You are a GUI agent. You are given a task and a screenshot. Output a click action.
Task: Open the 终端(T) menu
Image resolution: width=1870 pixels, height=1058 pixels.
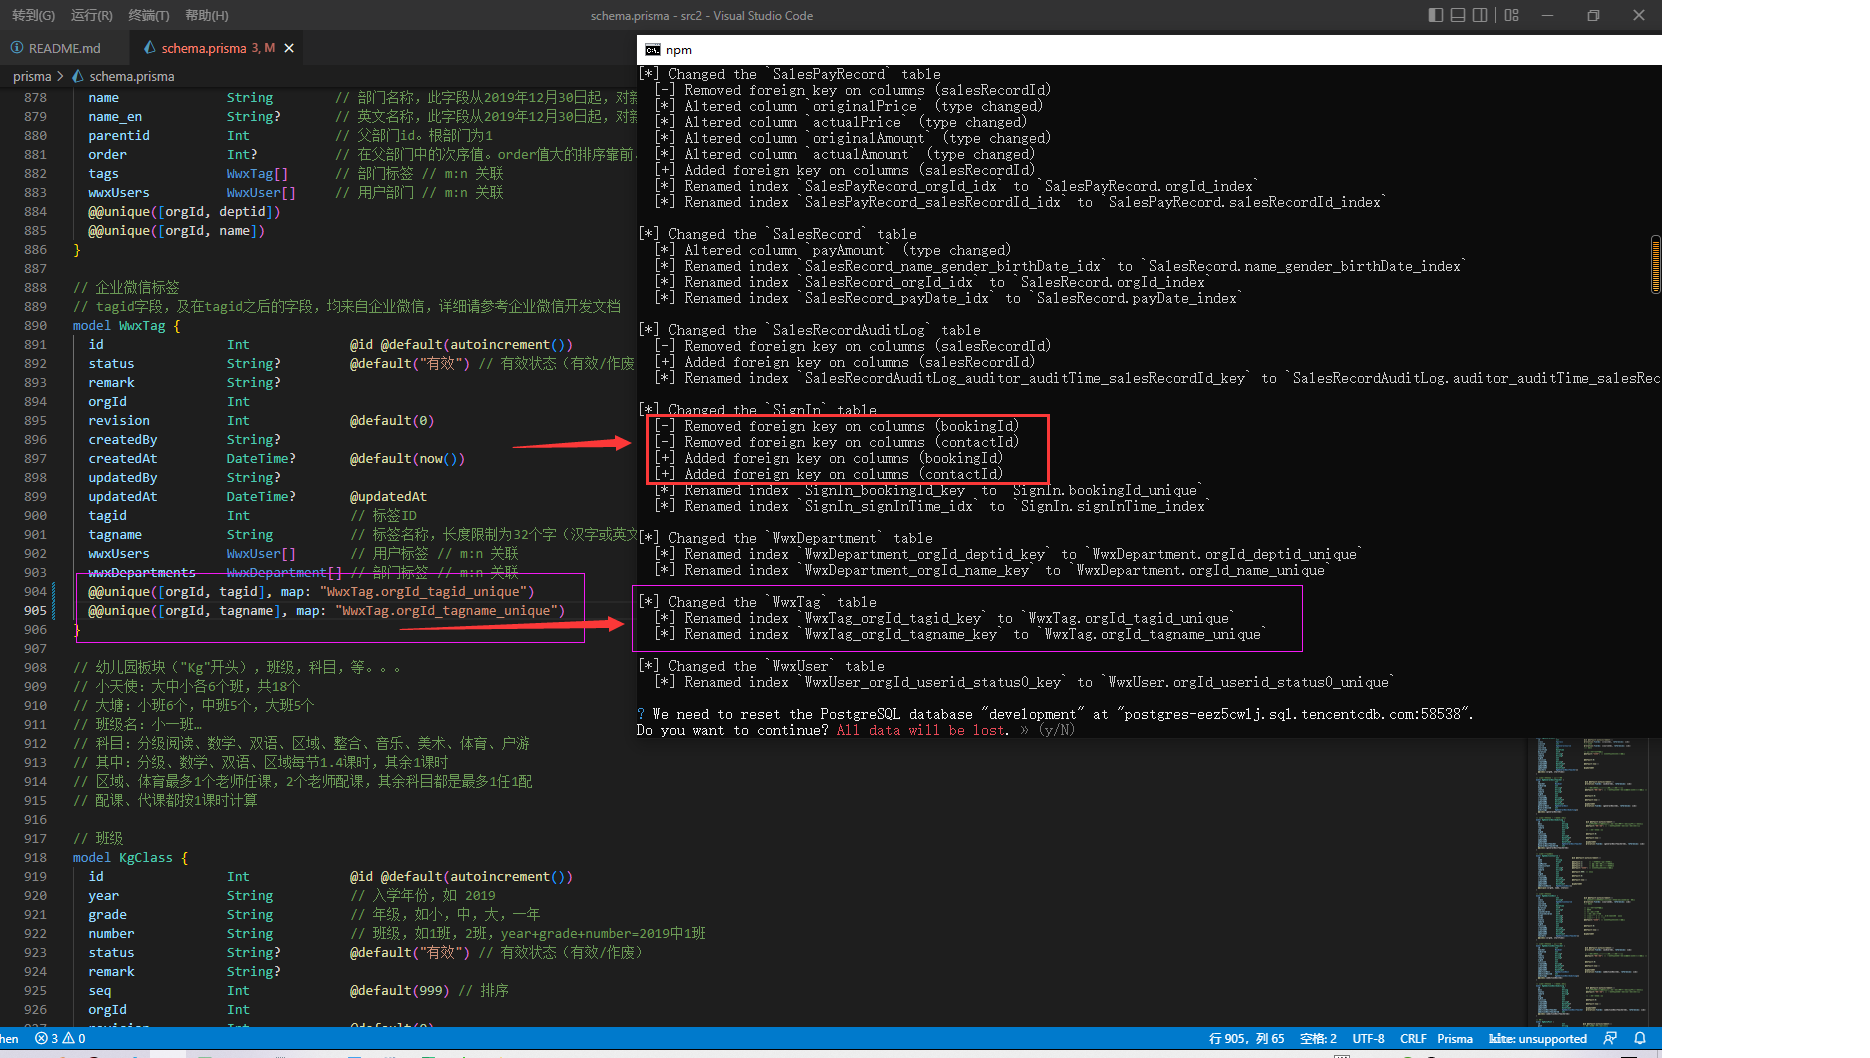(x=148, y=15)
